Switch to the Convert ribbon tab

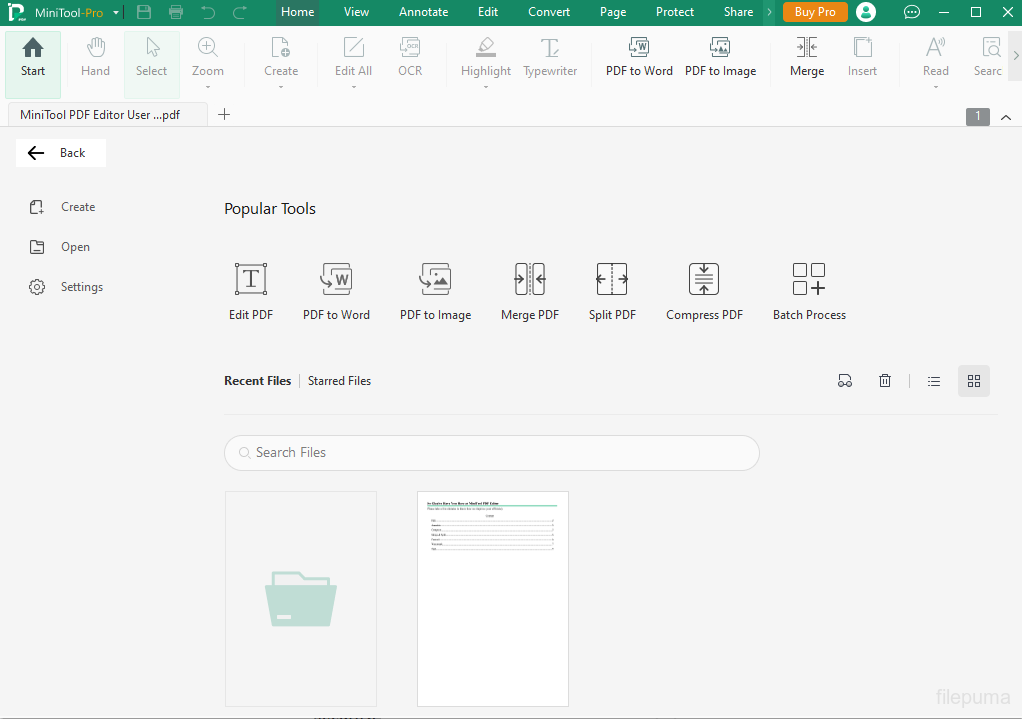coord(549,12)
